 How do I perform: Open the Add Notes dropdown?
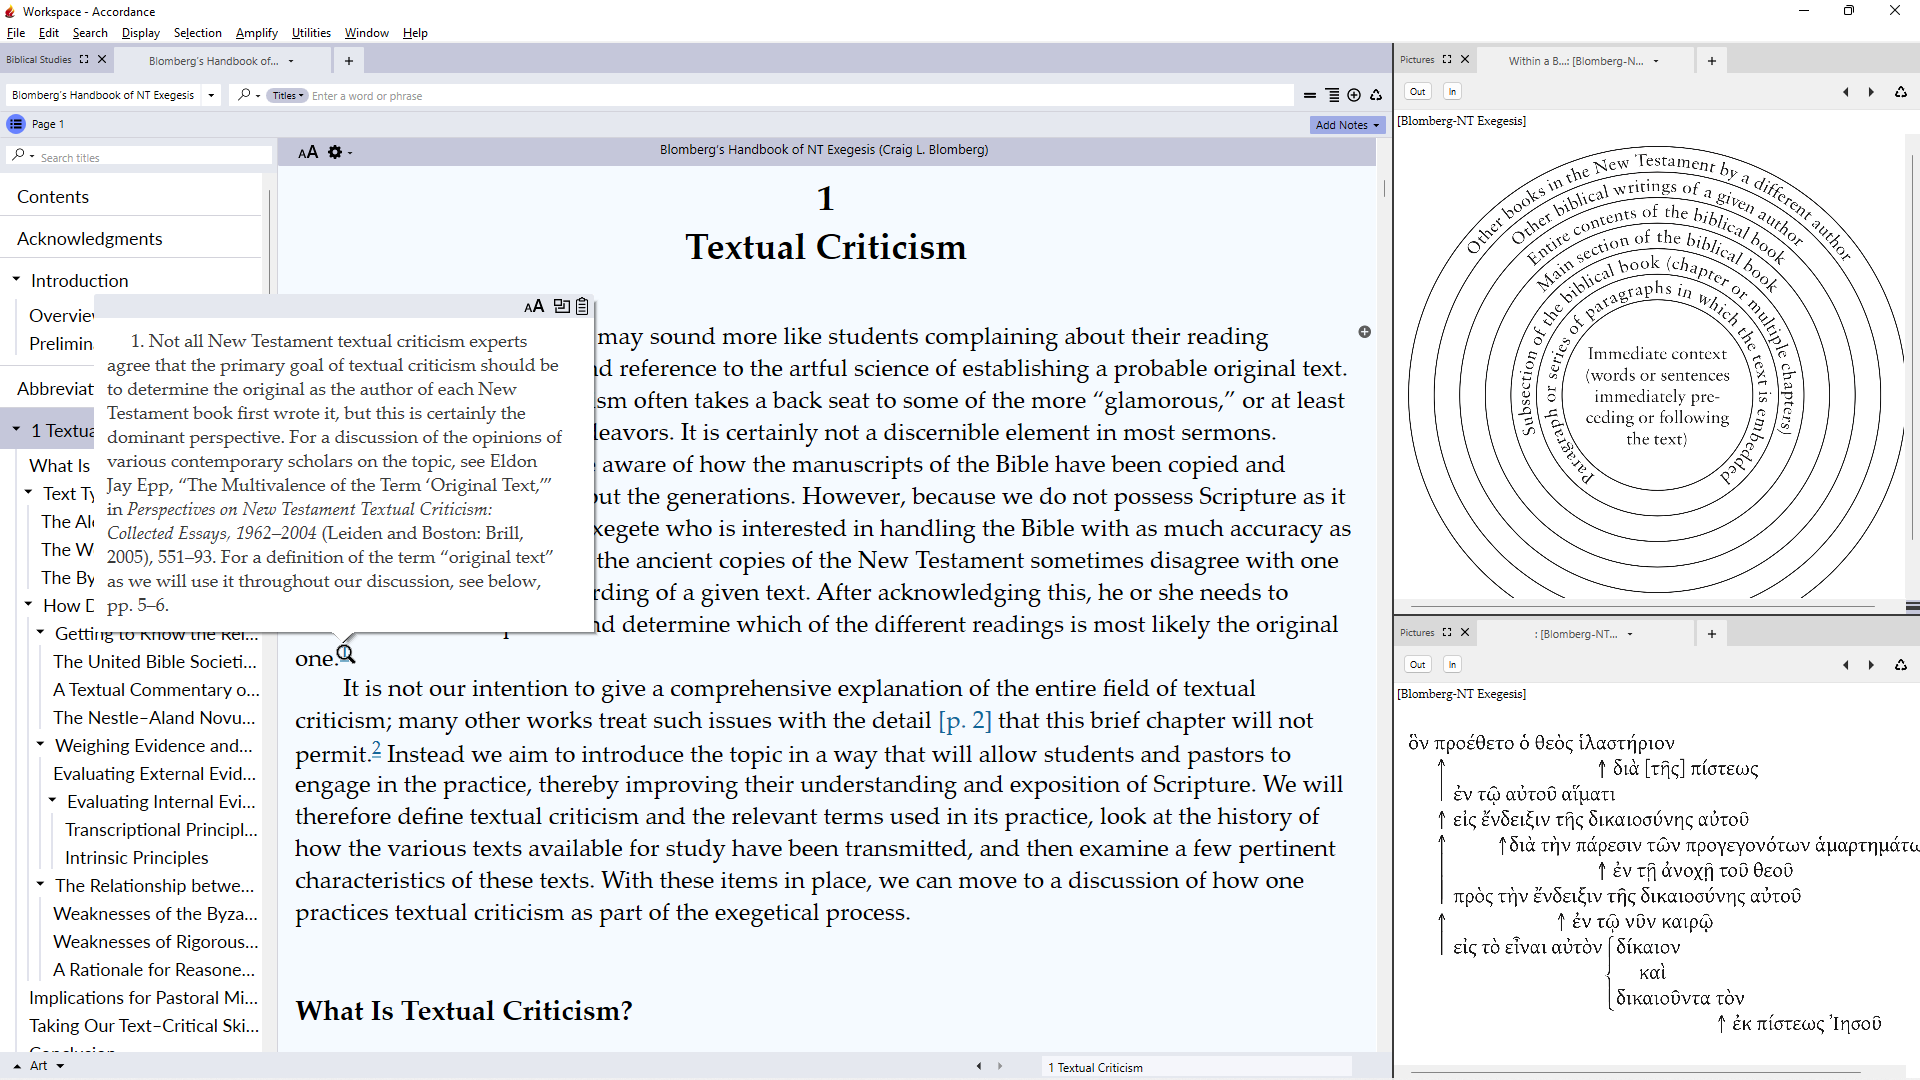(x=1347, y=125)
